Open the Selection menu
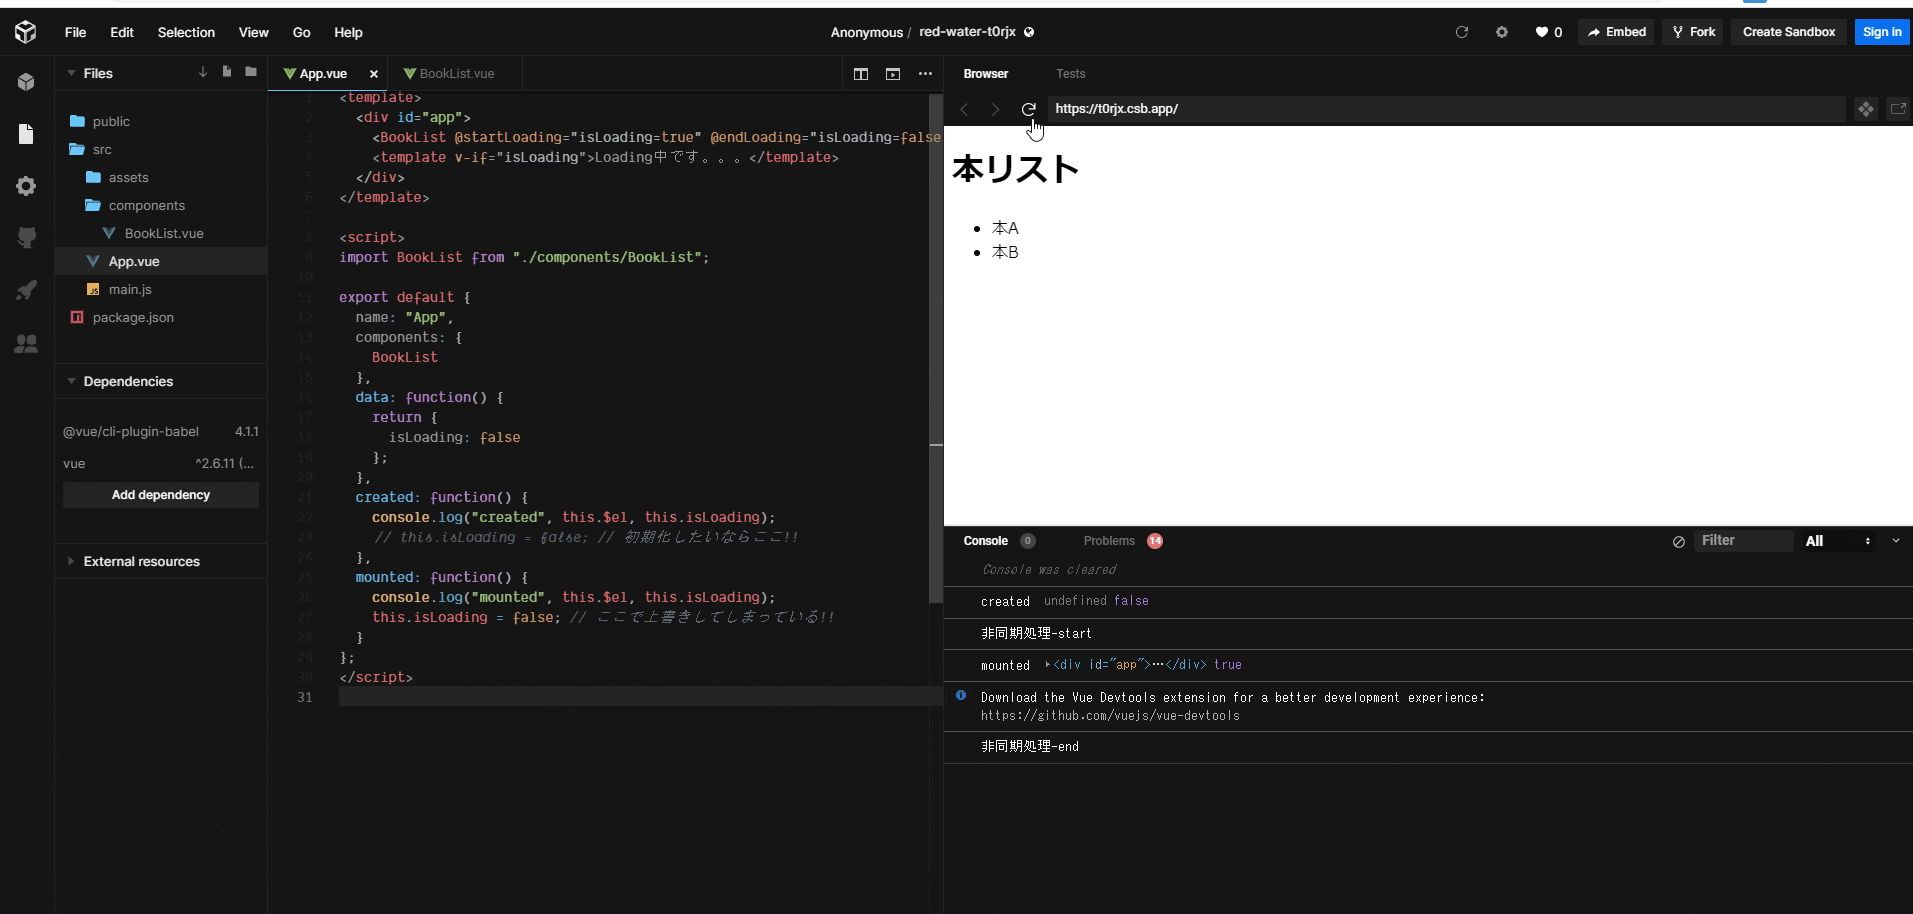The width and height of the screenshot is (1913, 914). [x=186, y=32]
